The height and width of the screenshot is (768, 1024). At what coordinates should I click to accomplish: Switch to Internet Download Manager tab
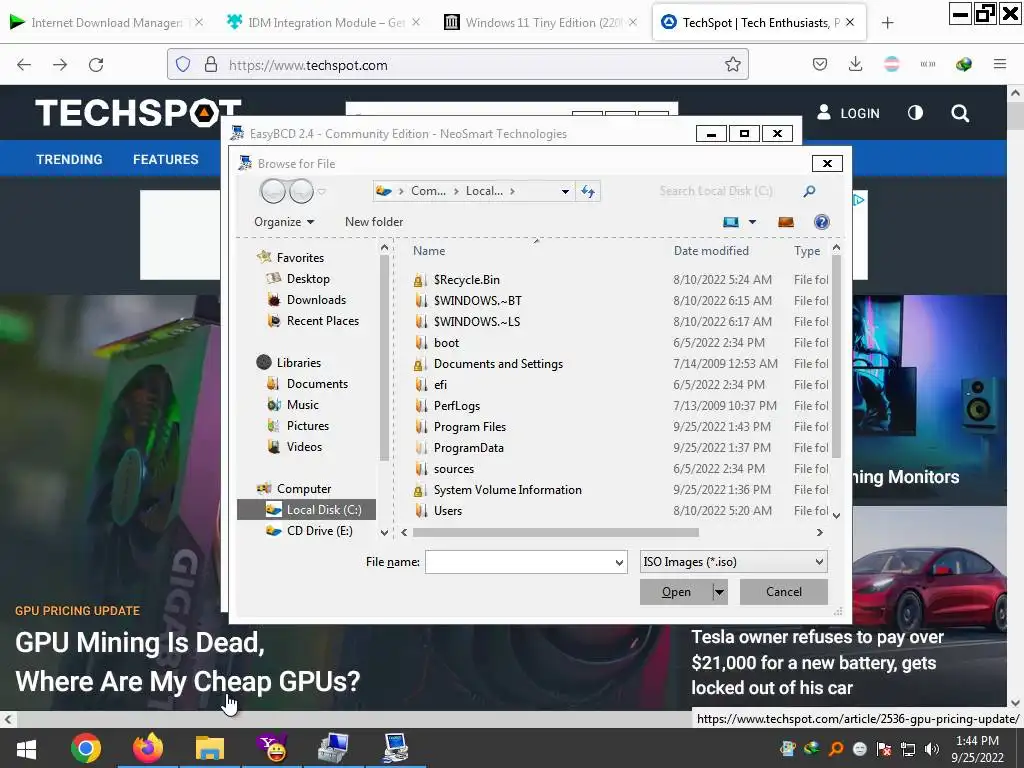[106, 23]
